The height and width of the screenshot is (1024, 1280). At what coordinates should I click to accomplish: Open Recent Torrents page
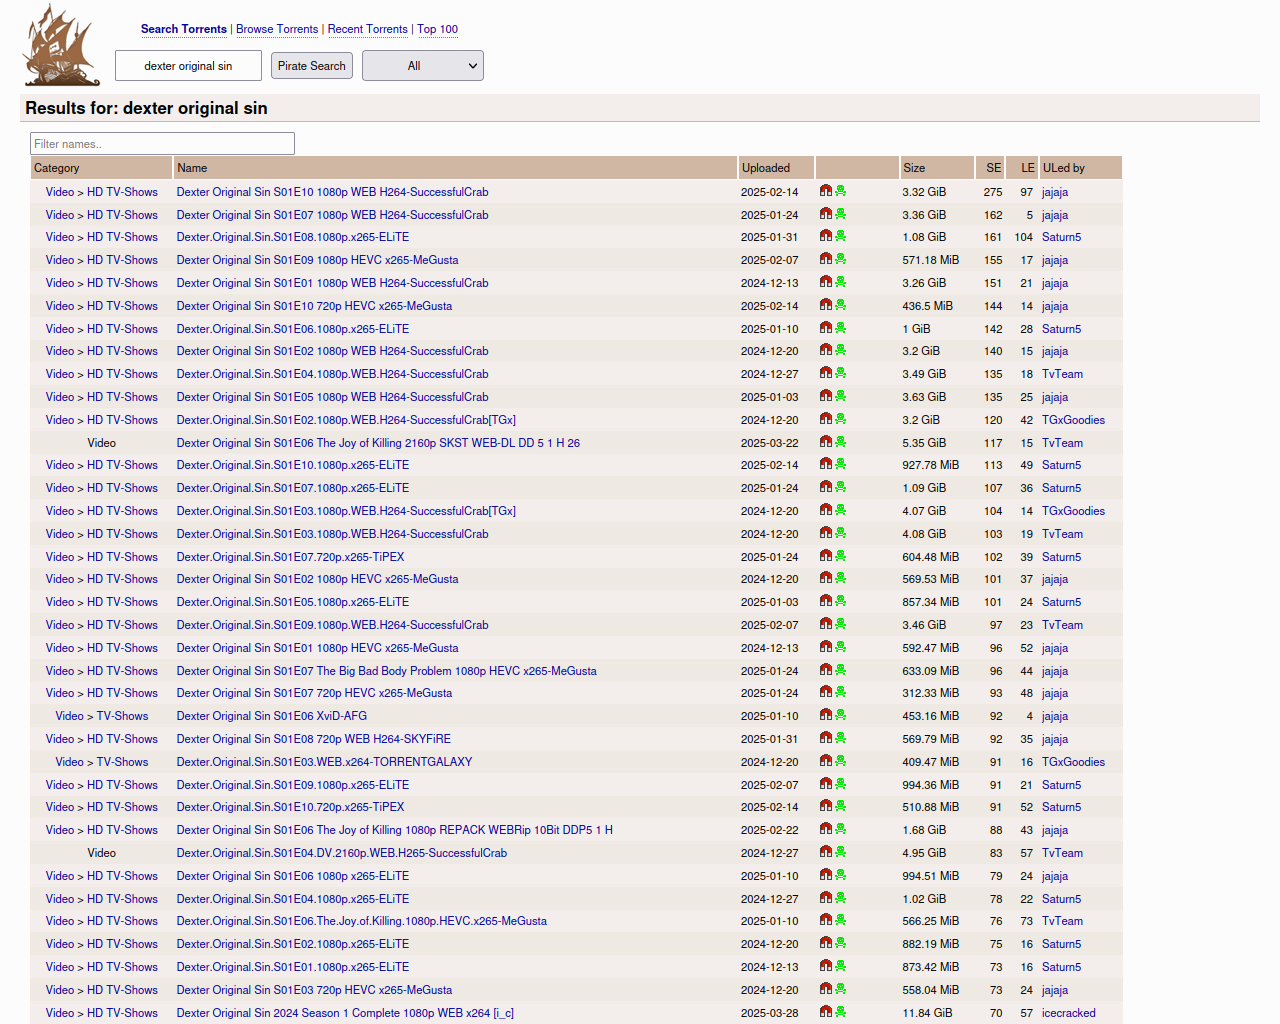coord(368,29)
